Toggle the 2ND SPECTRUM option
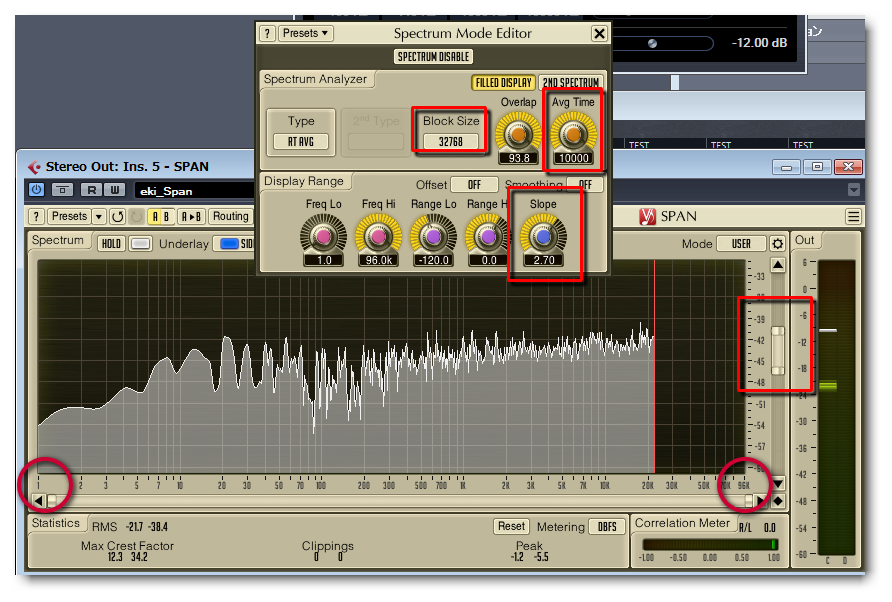Image resolution: width=892 pixels, height=602 pixels. point(571,83)
